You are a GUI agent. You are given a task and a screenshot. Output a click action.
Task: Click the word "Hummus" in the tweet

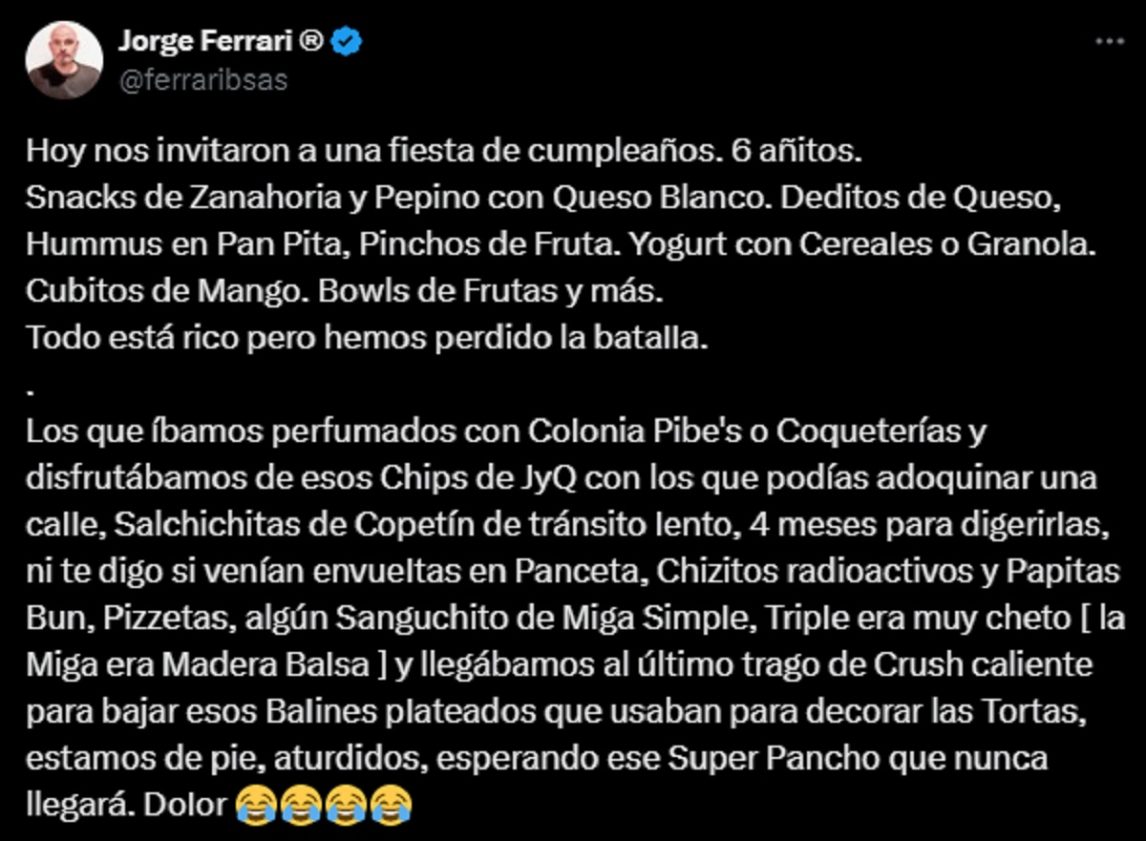click(94, 244)
